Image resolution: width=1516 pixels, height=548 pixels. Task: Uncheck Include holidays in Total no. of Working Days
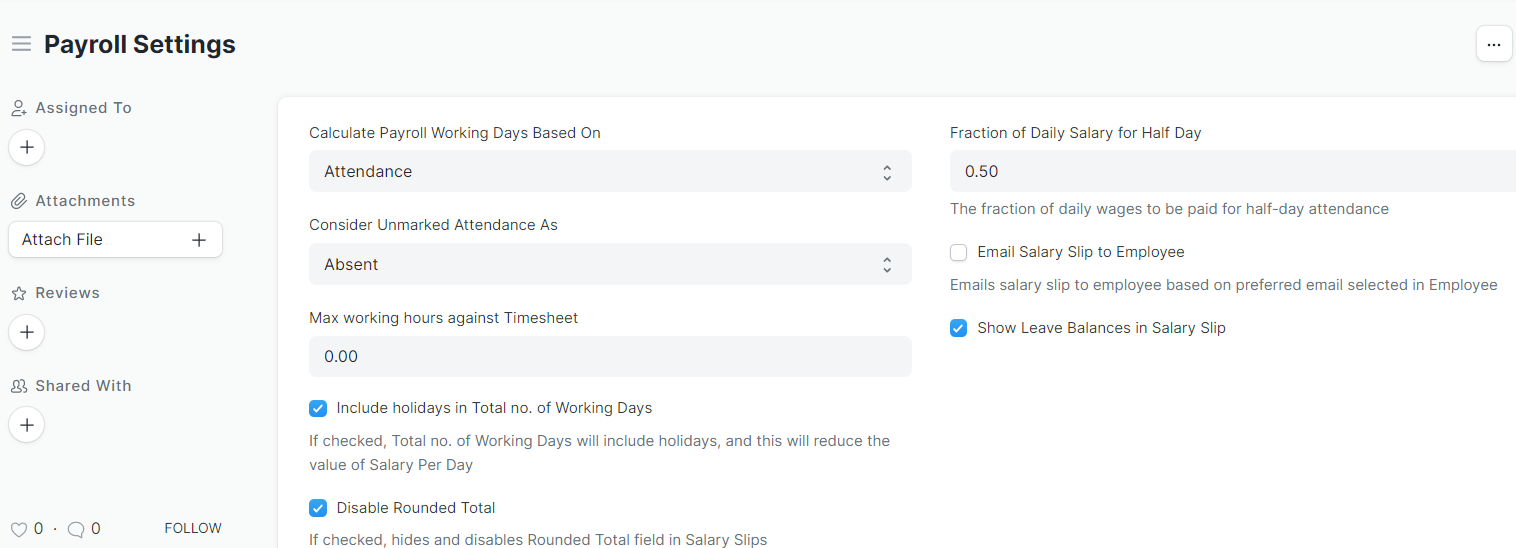tap(318, 408)
